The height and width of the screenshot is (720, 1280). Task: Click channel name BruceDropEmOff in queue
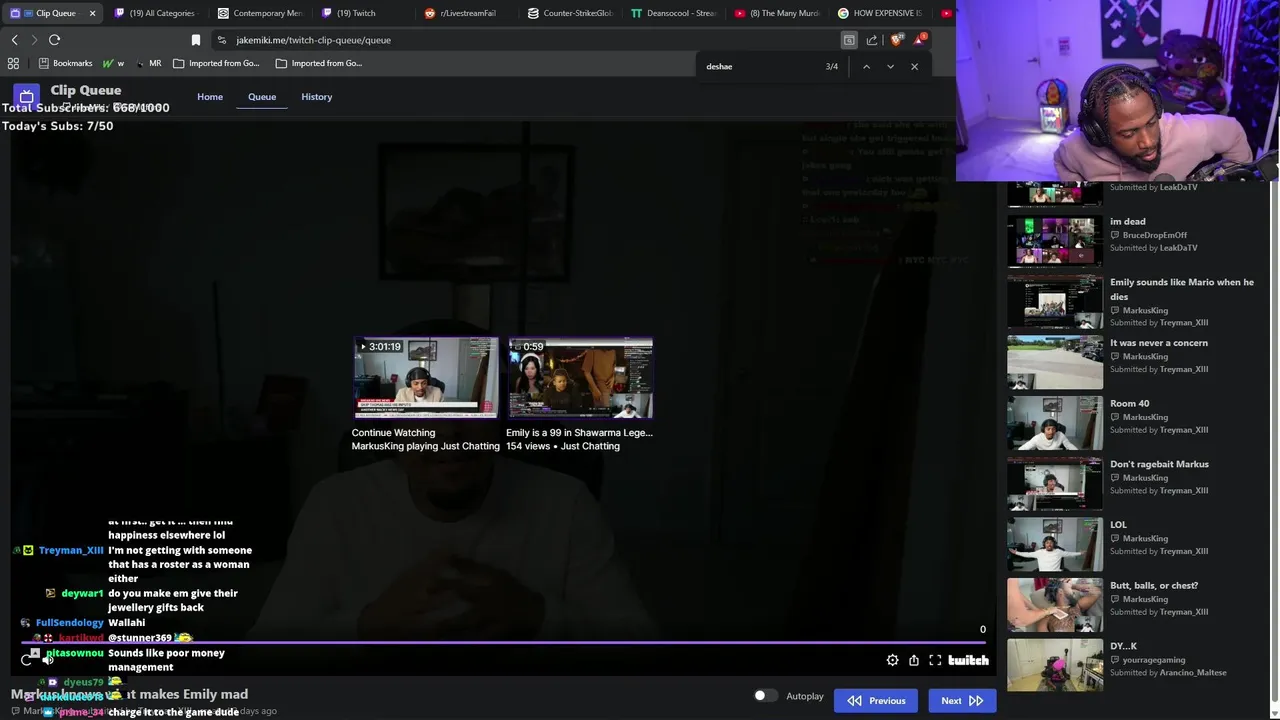coord(1155,235)
